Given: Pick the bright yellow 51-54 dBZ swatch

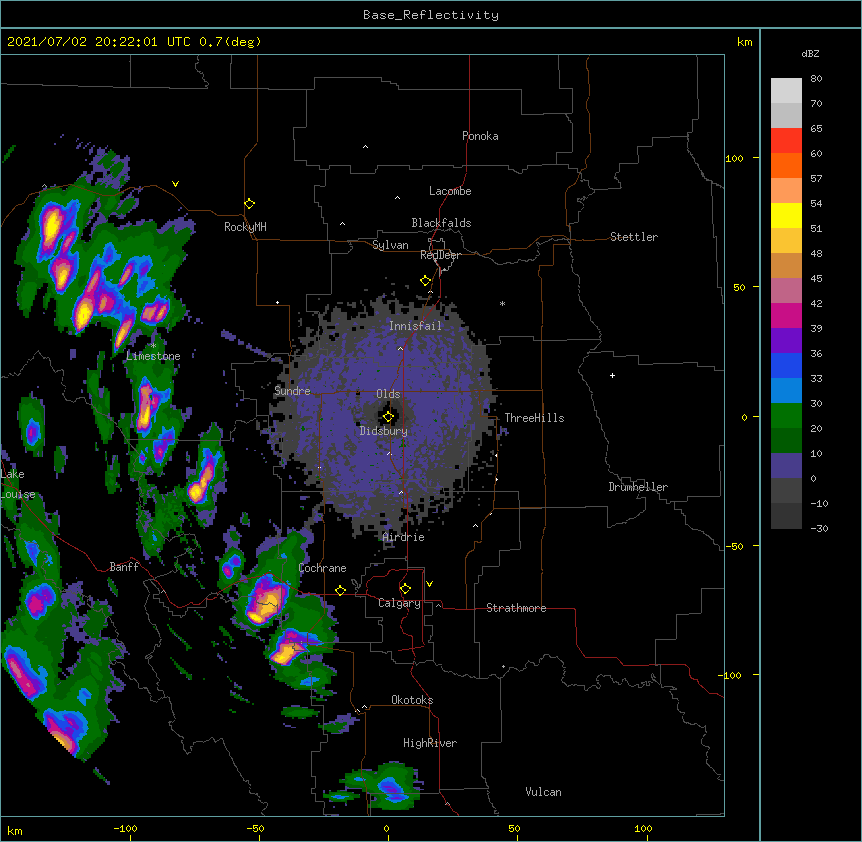Looking at the screenshot, I should point(786,215).
